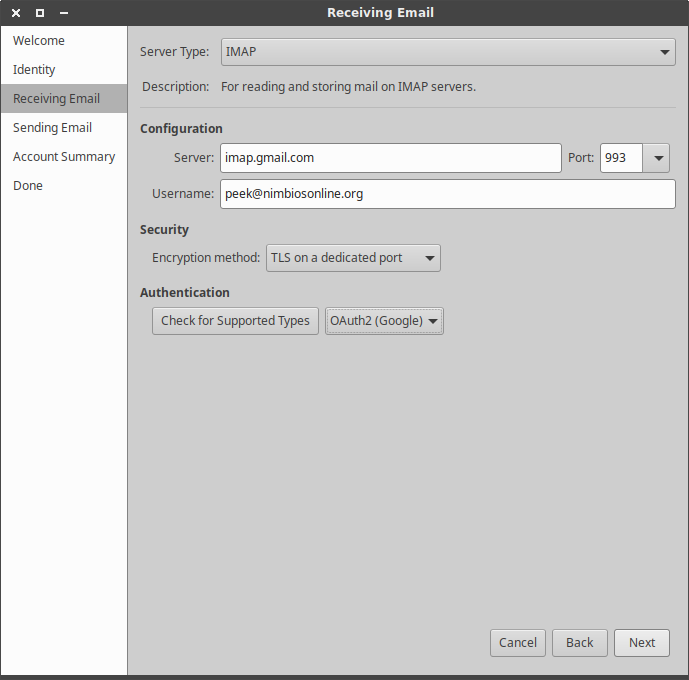Minimize the Receiving Email window
This screenshot has width=689, height=680.
pos(64,13)
